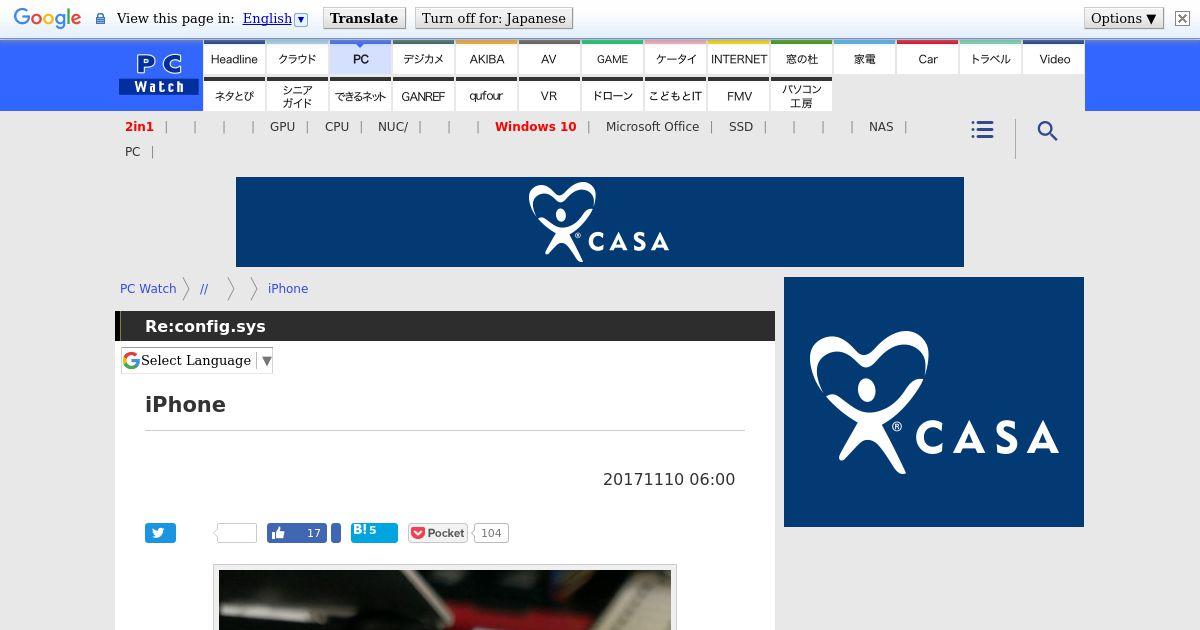The image size is (1200, 630).
Task: Open the Select Language combo box
Action: [x=197, y=360]
